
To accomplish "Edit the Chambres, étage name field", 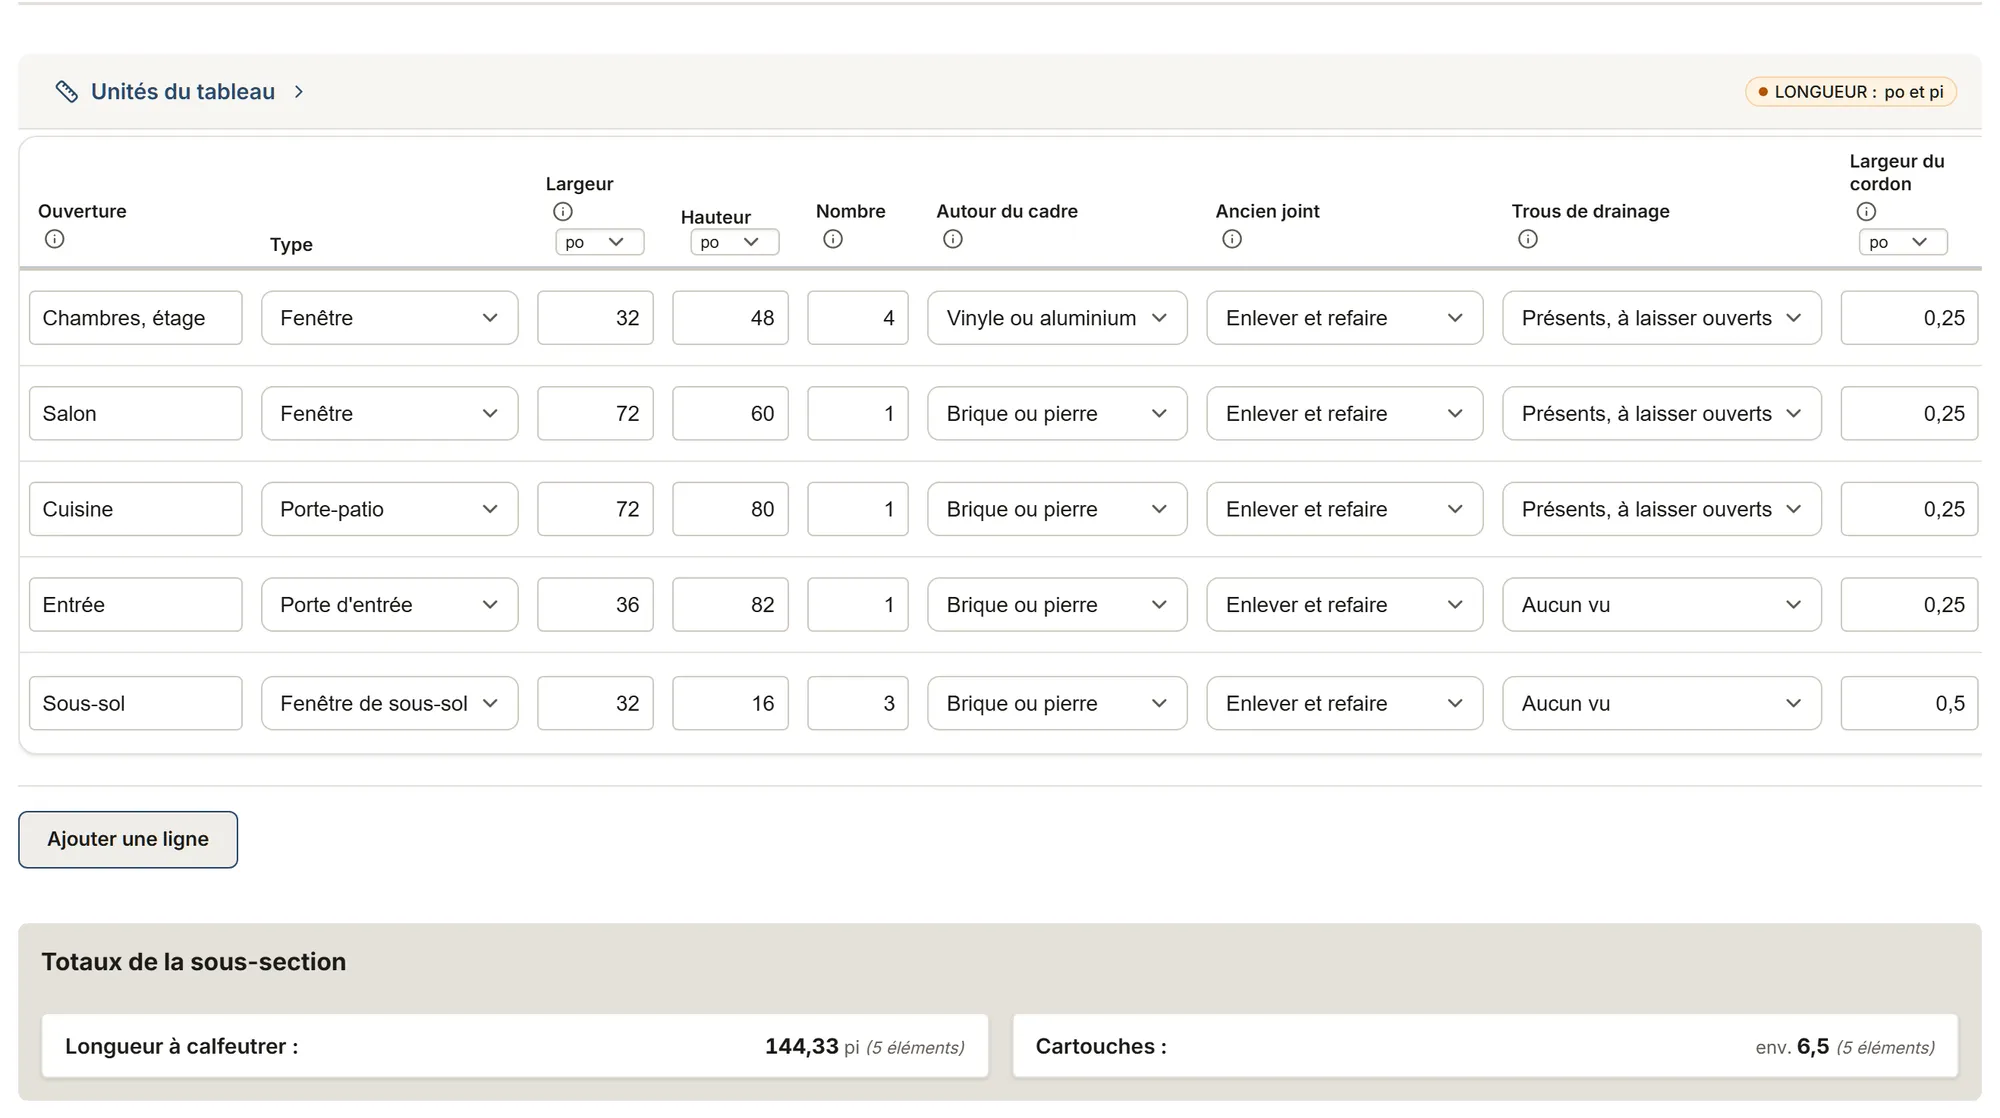I will point(136,318).
